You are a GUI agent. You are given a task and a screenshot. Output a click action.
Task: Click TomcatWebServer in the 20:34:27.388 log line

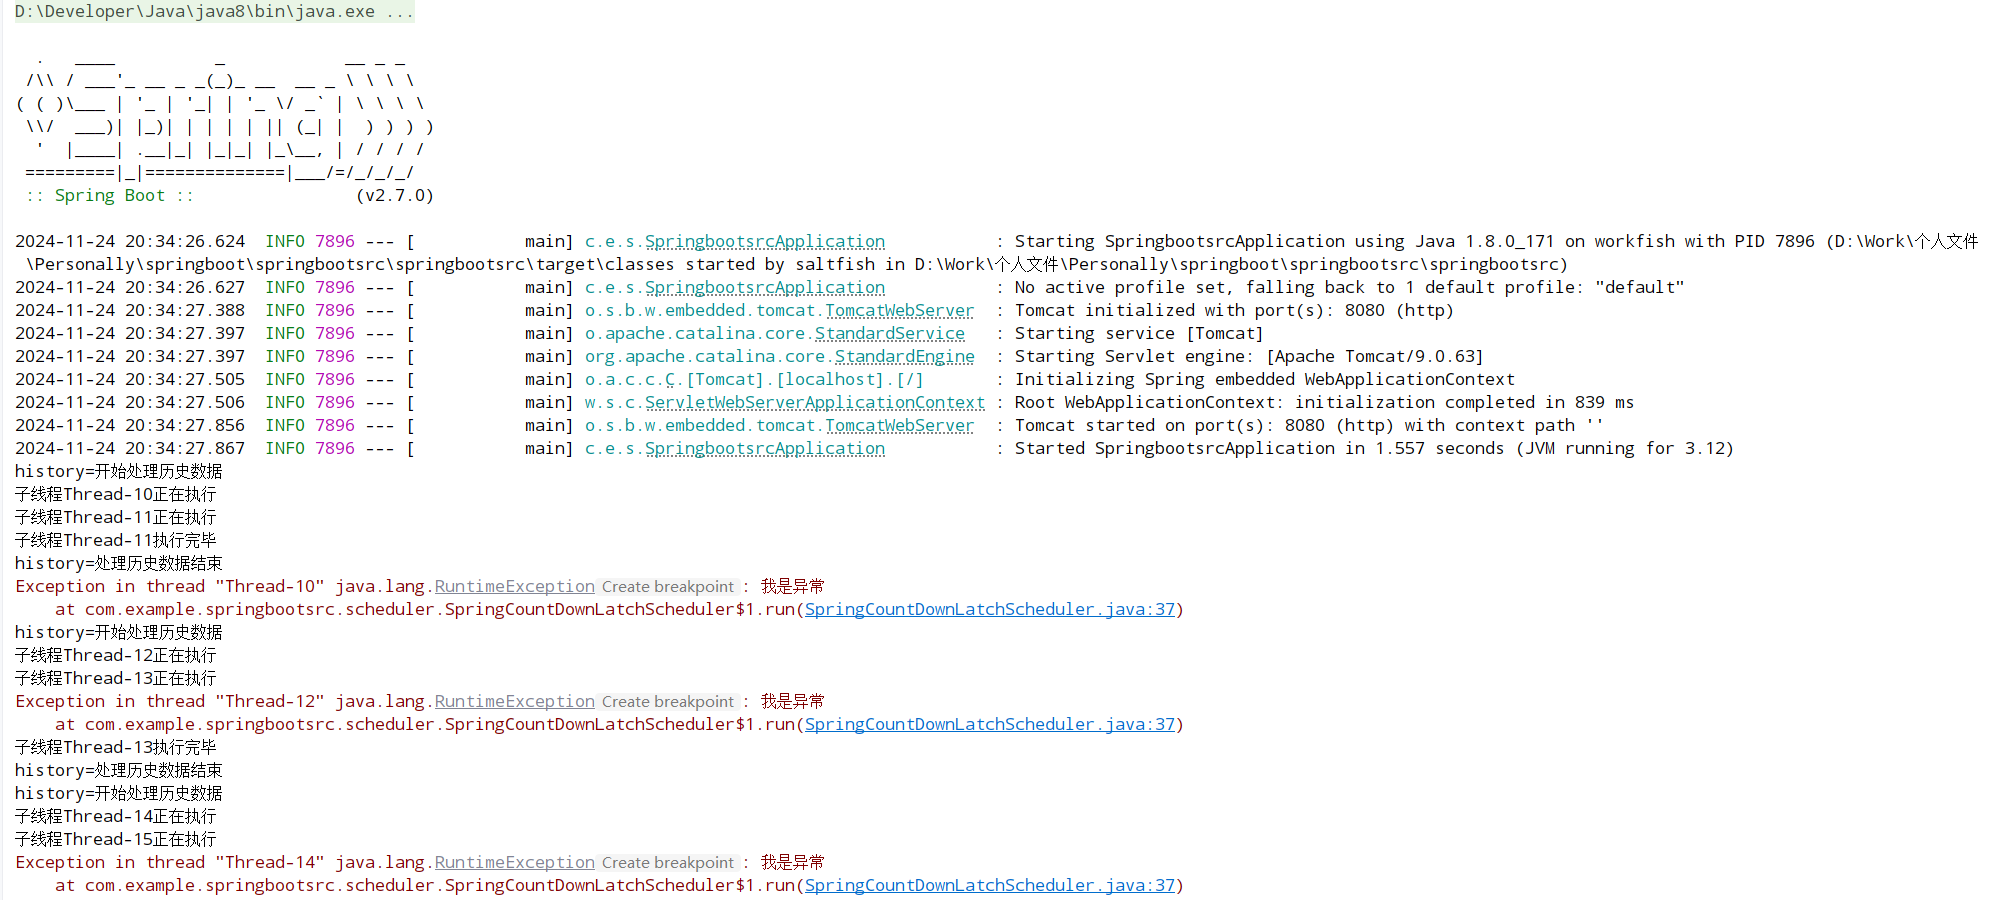click(899, 311)
